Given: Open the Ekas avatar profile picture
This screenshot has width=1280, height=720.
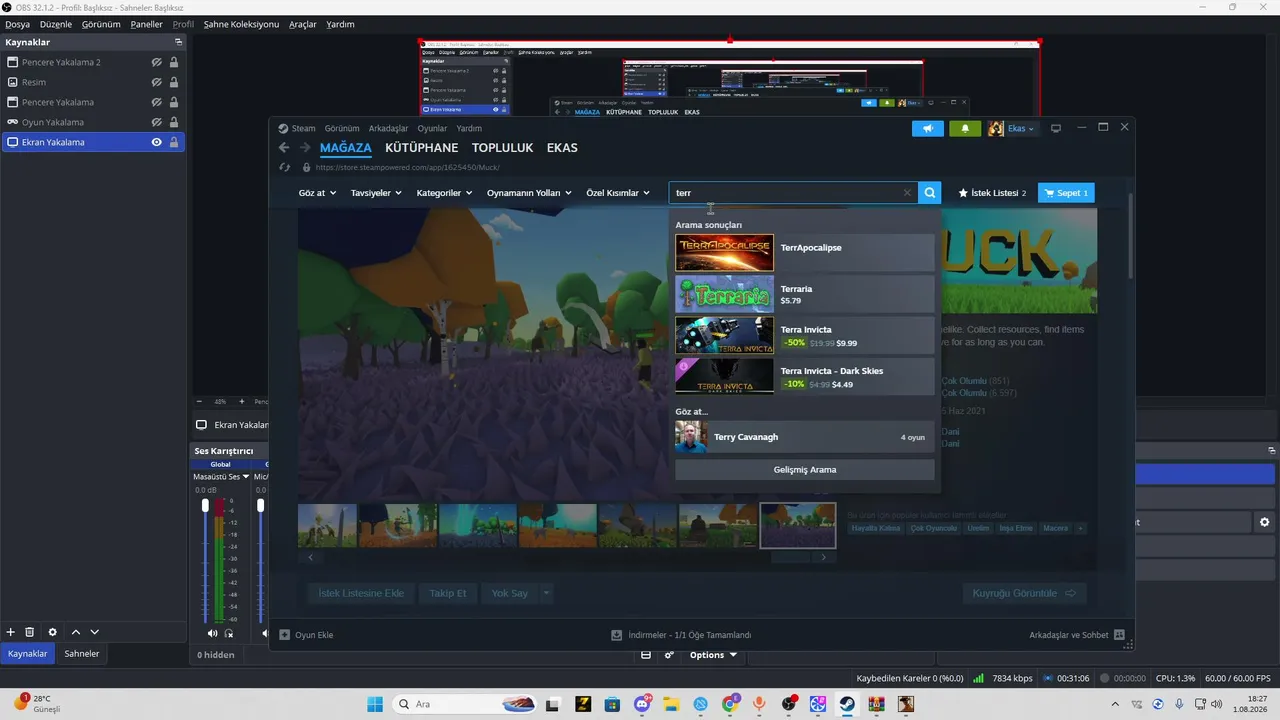Looking at the screenshot, I should click(x=996, y=128).
